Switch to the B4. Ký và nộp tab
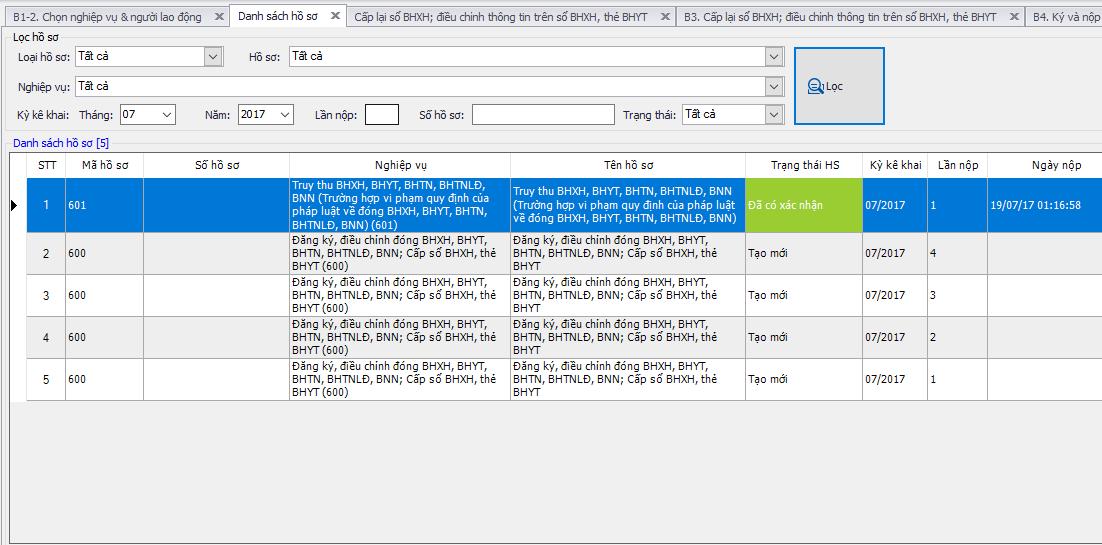 point(1064,17)
